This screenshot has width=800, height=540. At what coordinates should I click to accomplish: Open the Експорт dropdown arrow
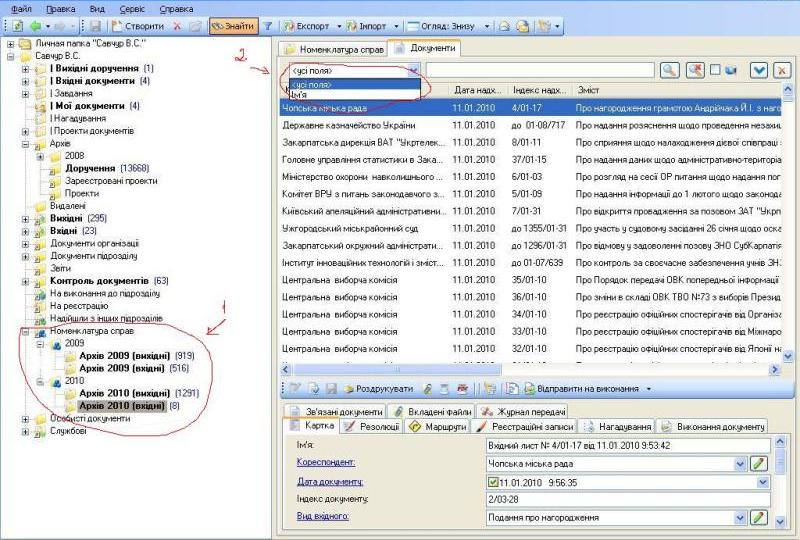[x=339, y=26]
